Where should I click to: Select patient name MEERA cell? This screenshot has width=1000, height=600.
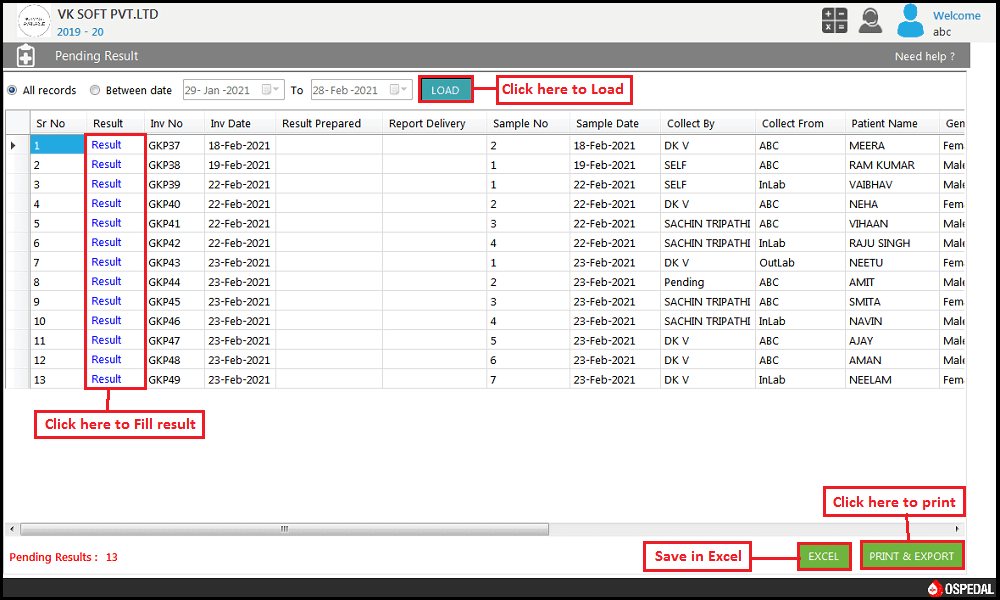tap(892, 145)
